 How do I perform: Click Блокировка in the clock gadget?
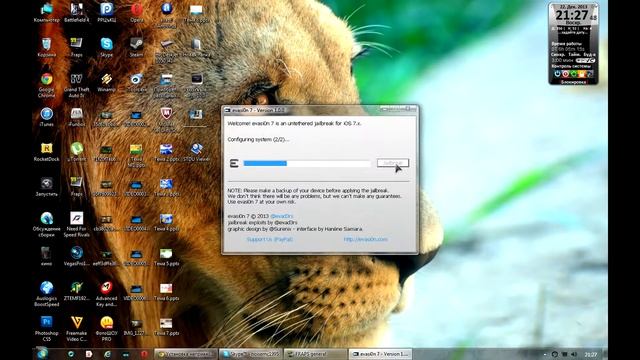pos(573,82)
